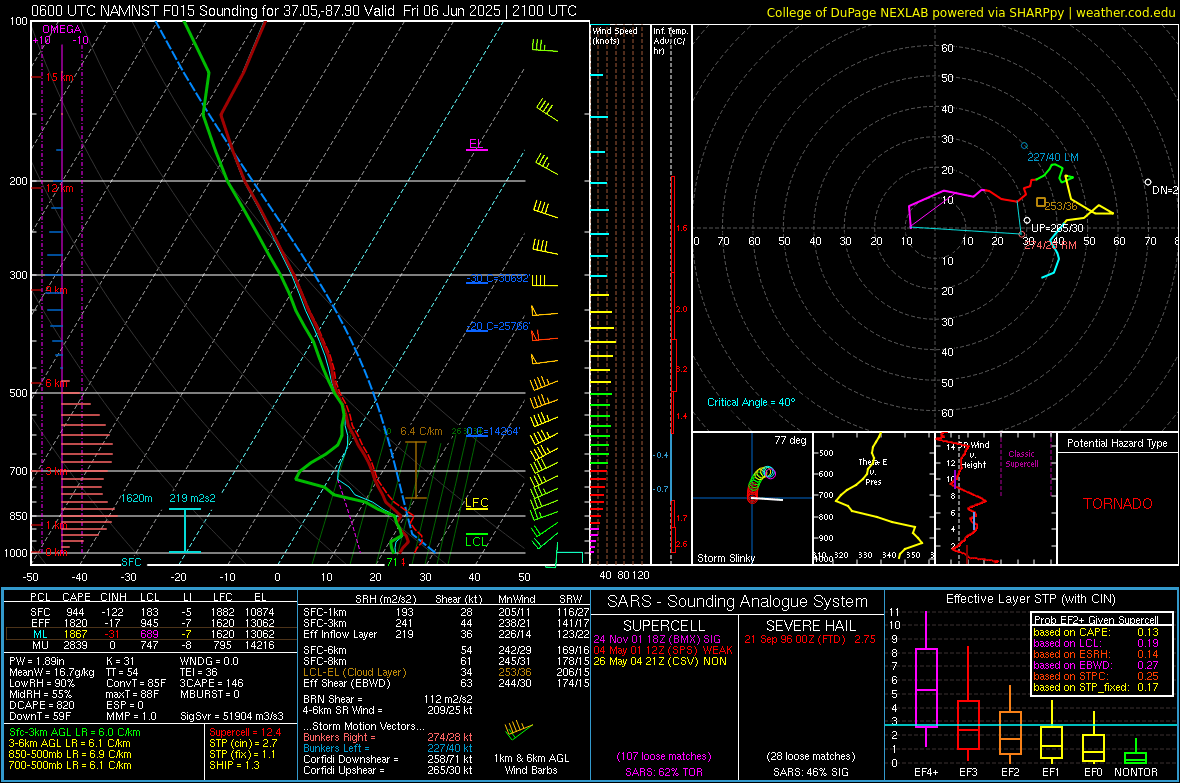Click the 'BRN Shear =' line
This screenshot has height=783, width=1180.
click(x=388, y=699)
